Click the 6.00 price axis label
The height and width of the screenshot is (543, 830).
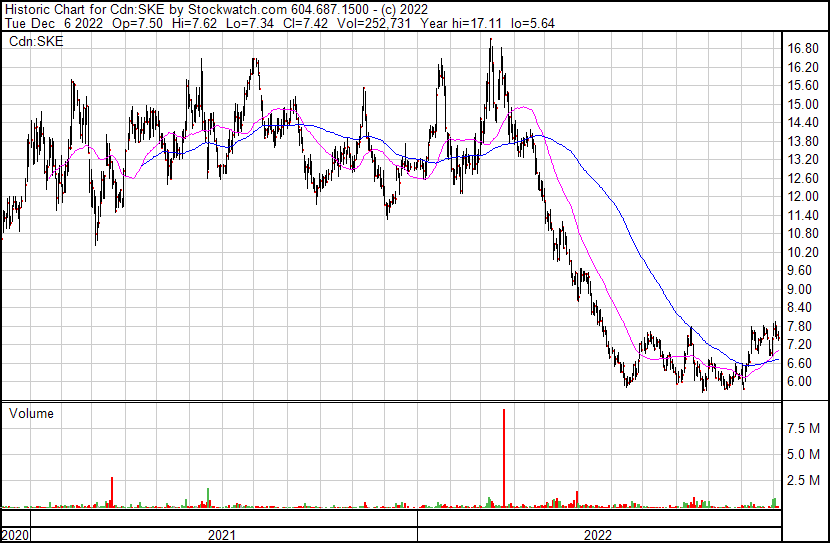click(x=801, y=381)
